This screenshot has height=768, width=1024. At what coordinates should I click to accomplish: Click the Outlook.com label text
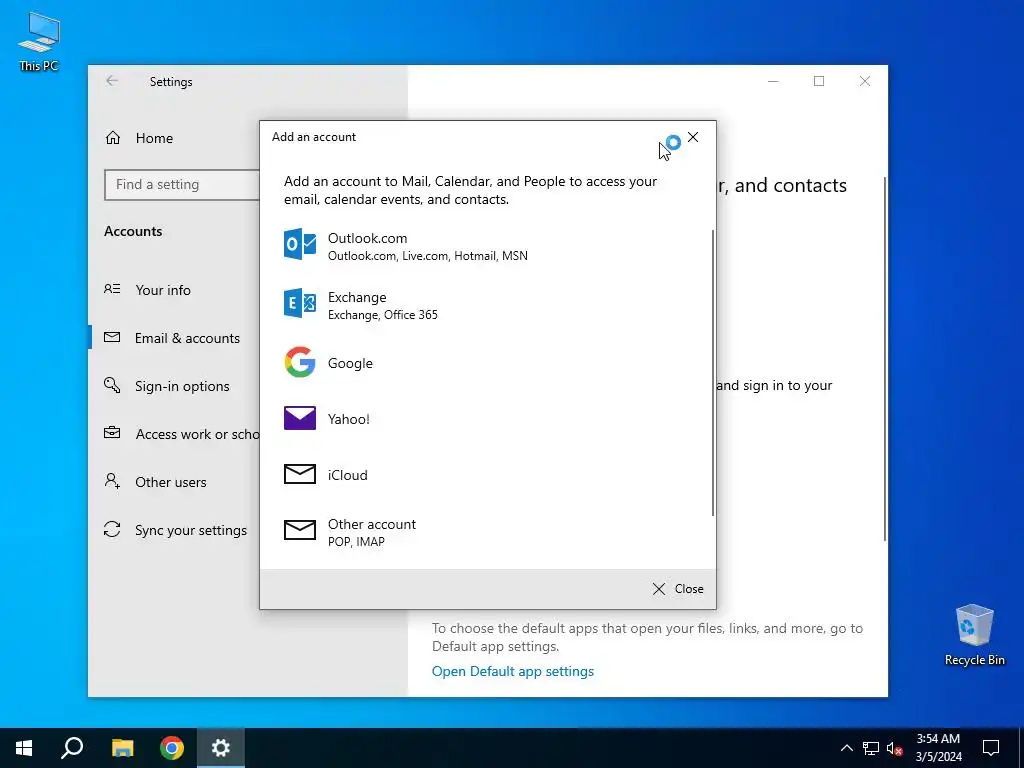click(x=367, y=238)
